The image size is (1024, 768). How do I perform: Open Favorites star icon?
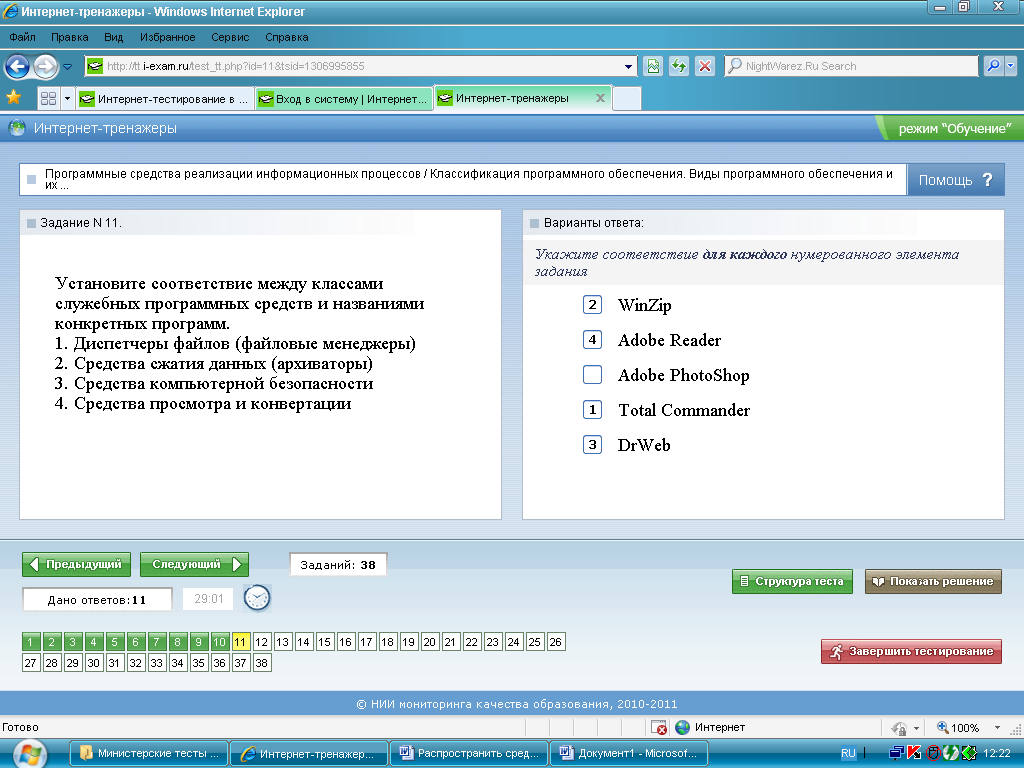pyautogui.click(x=14, y=98)
